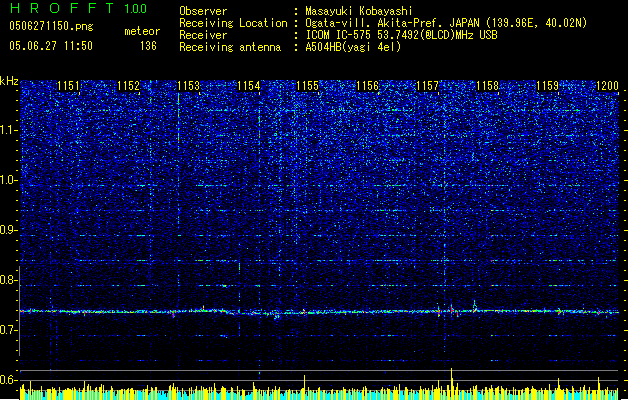Click the Receiver label
Image resolution: width=629 pixels, height=400 pixels.
pos(203,35)
